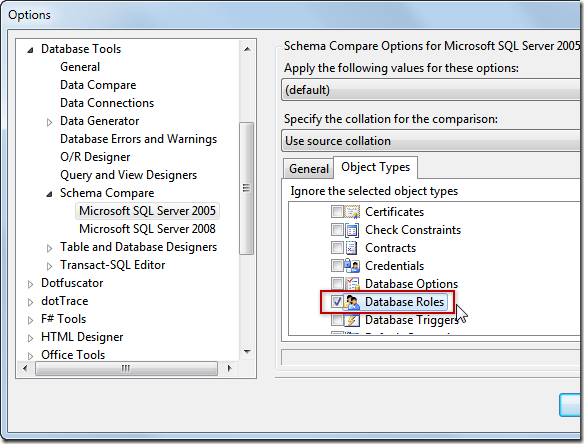The width and height of the screenshot is (584, 444).
Task: Expand the Transact-SQL Editor node
Action: [49, 266]
